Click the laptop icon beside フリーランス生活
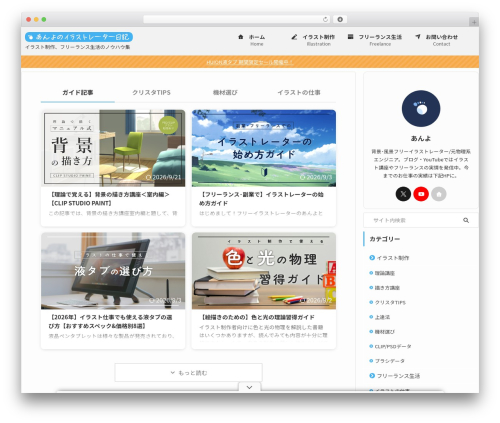The width and height of the screenshot is (500, 423). point(350,37)
